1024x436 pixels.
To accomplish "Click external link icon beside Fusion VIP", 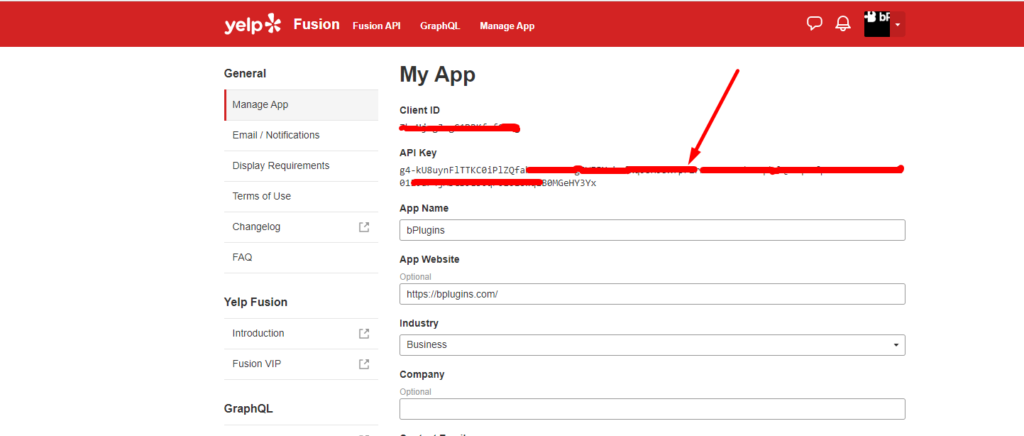I will click(x=364, y=364).
